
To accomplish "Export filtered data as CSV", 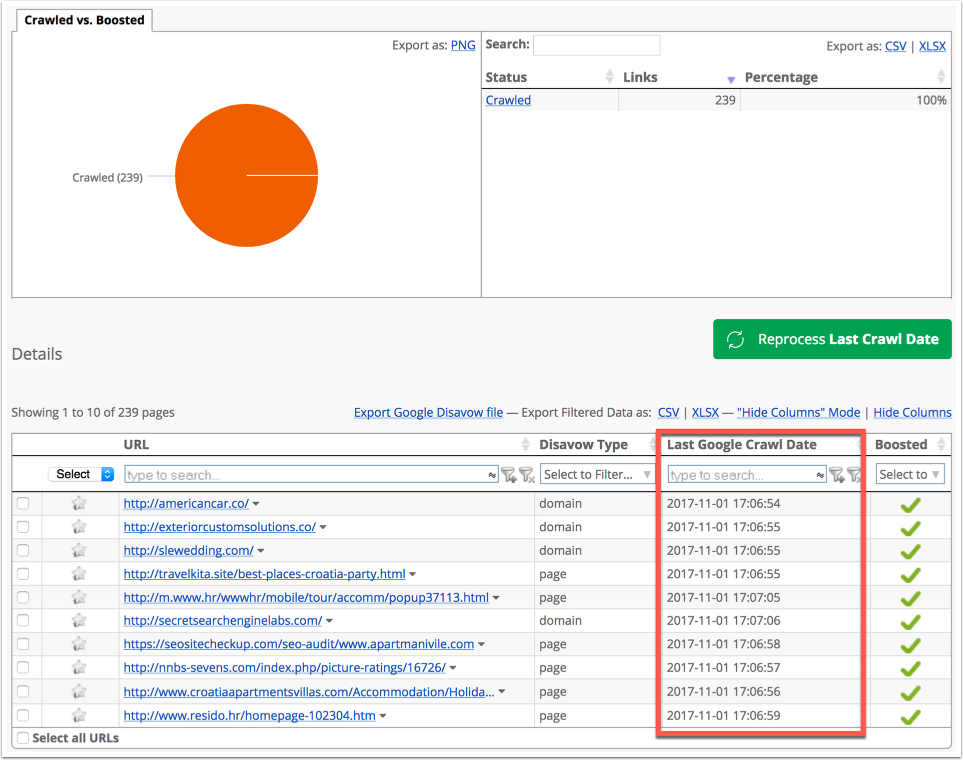I will [x=668, y=412].
